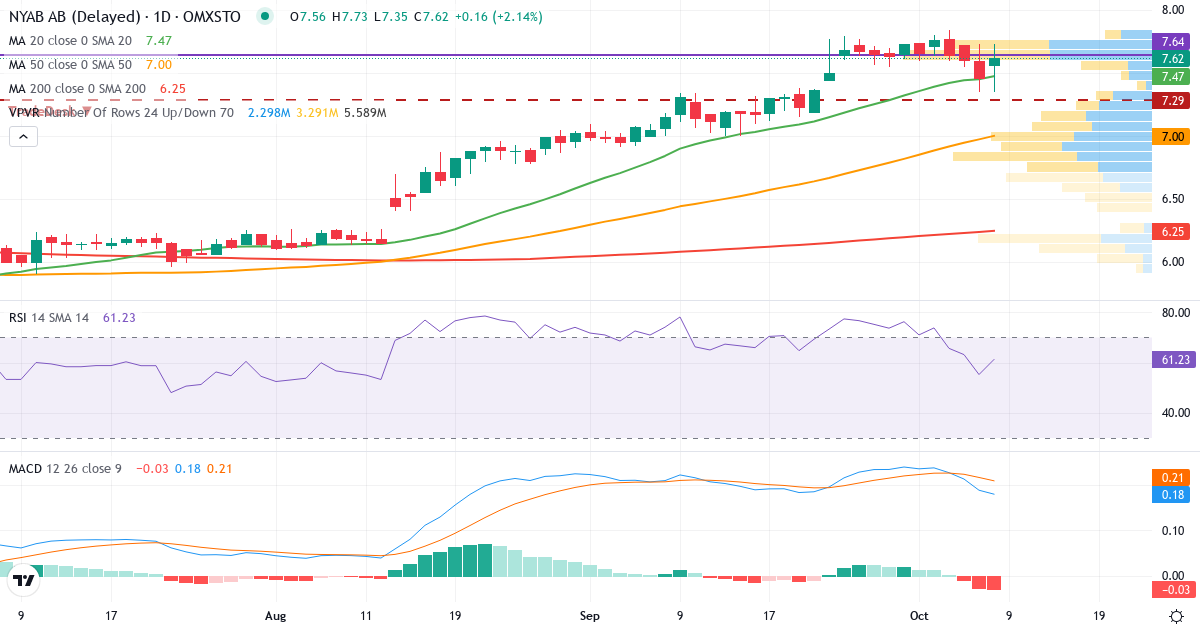Image resolution: width=1200 pixels, height=630 pixels.
Task: Click the 2.298M up volume value
Action: coord(269,113)
